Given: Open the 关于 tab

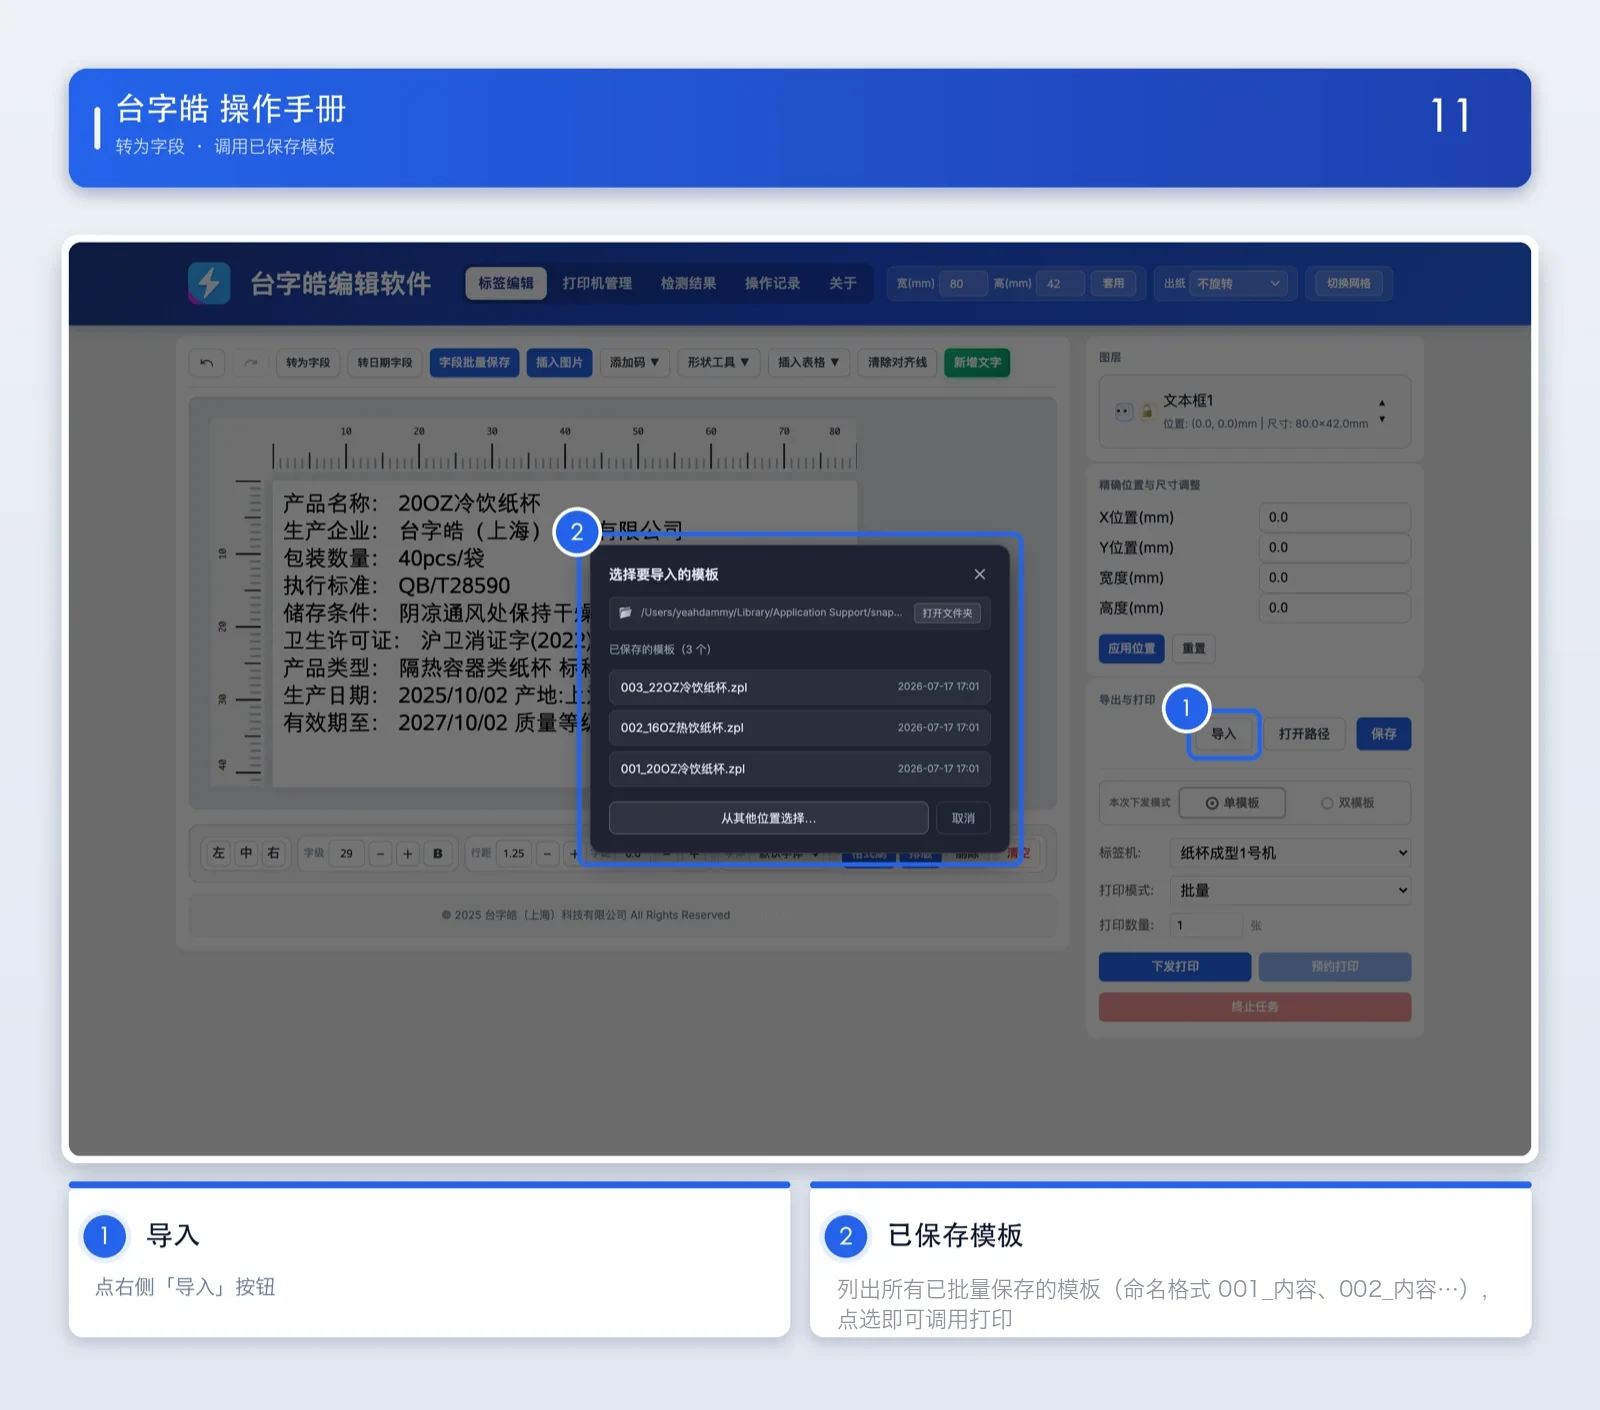Looking at the screenshot, I should [842, 283].
